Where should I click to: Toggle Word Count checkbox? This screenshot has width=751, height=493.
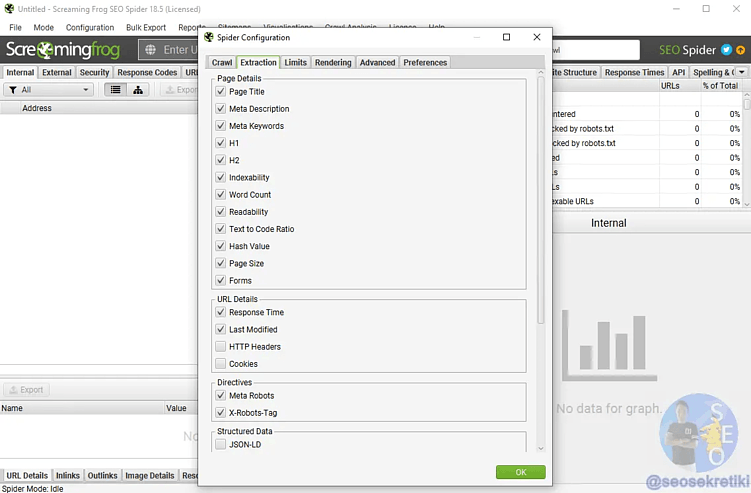tap(220, 195)
